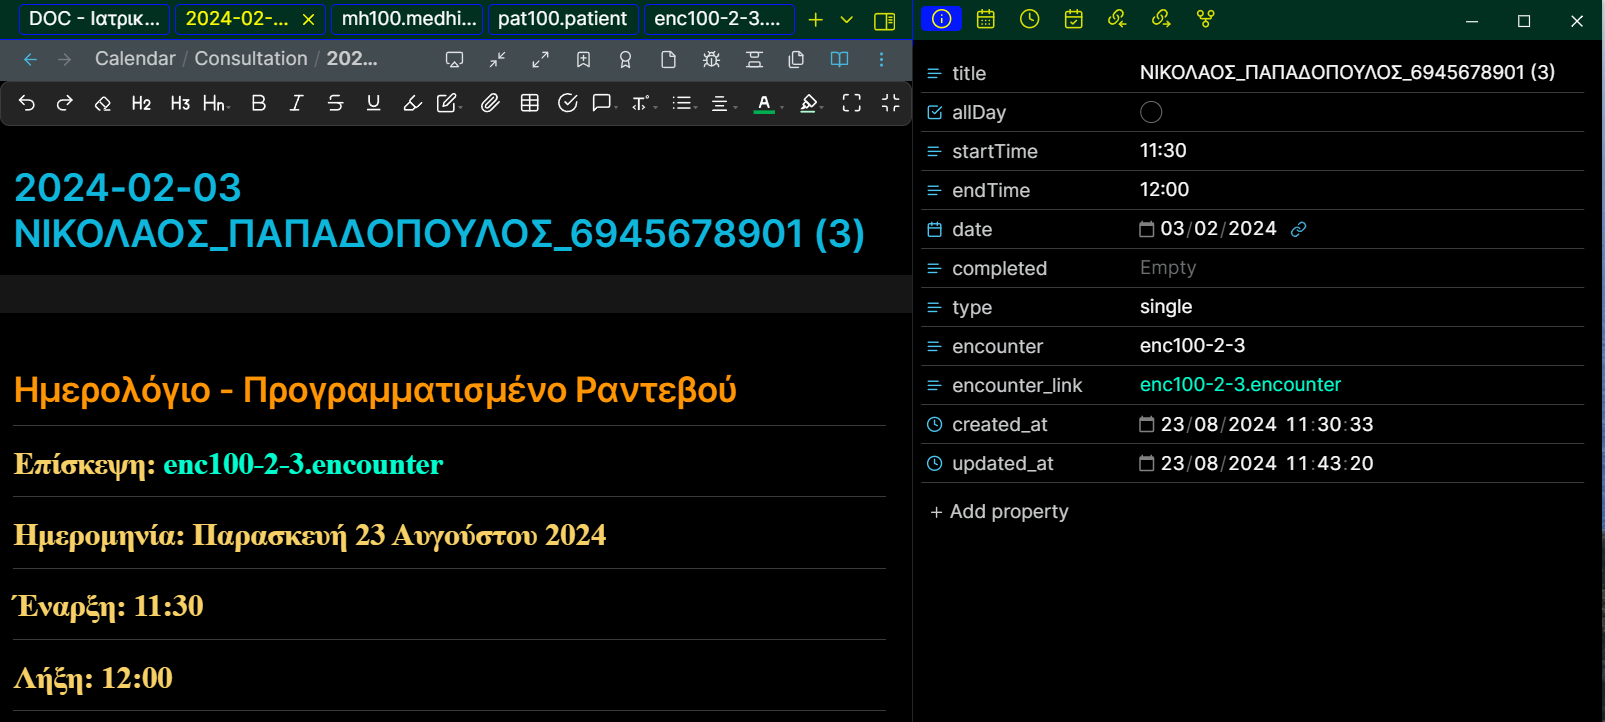This screenshot has height=722, width=1605.
Task: Open the Hn heading level dropdown
Action: click(x=216, y=103)
